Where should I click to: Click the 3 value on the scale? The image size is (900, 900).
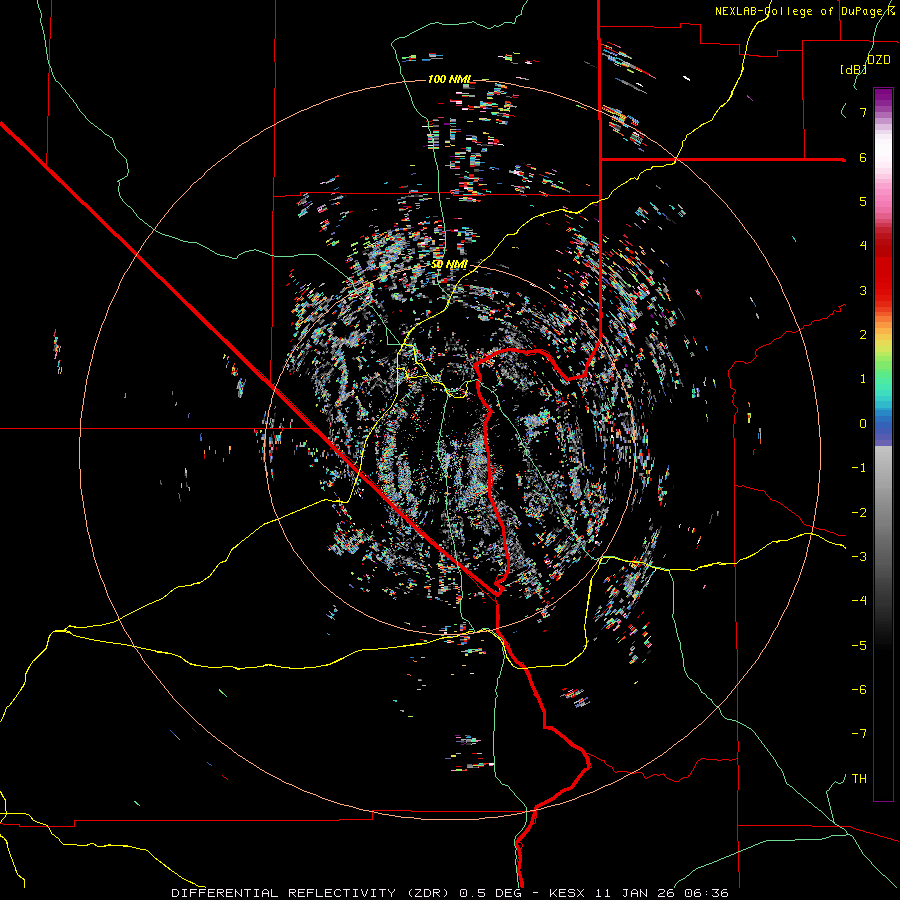coord(863,290)
